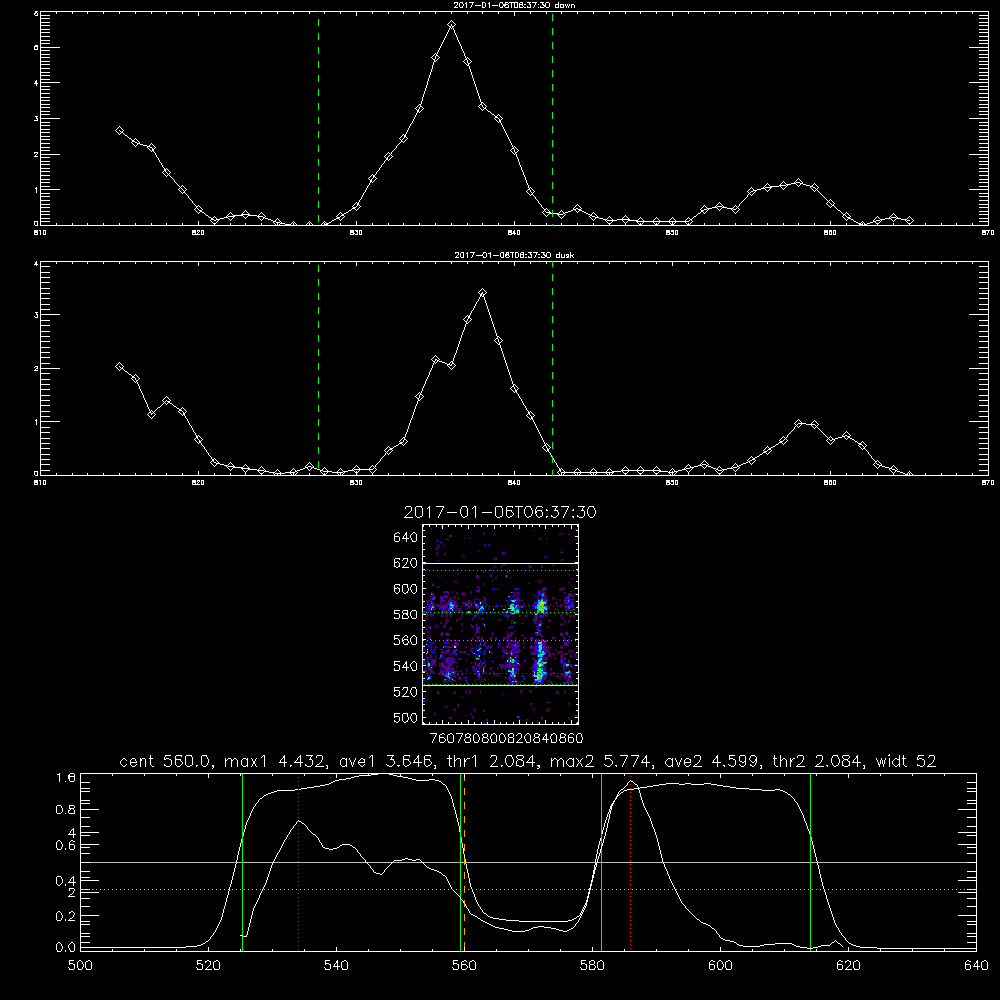The image size is (1000, 1000).
Task: Click the orange dashed center line in bottom plot
Action: (464, 862)
